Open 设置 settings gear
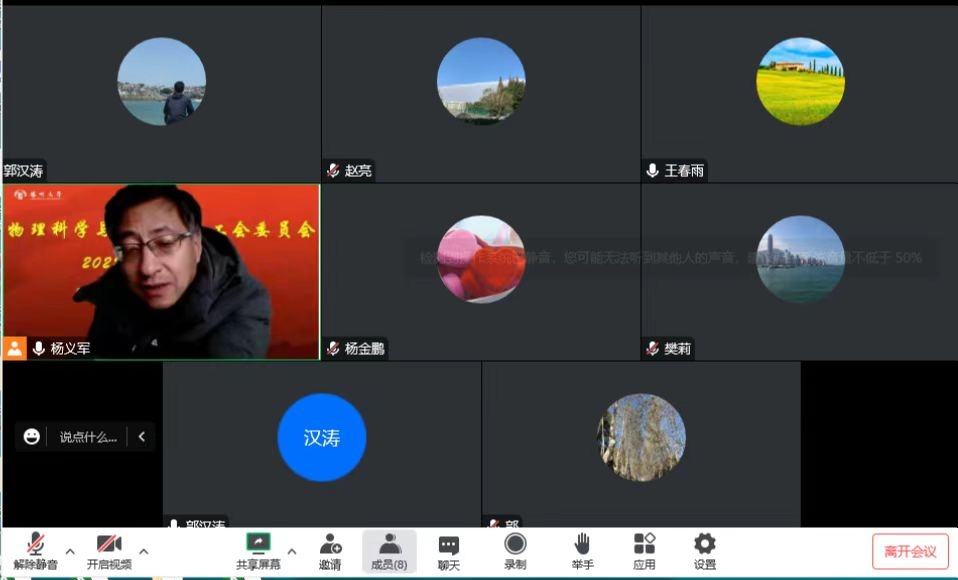 pyautogui.click(x=705, y=545)
